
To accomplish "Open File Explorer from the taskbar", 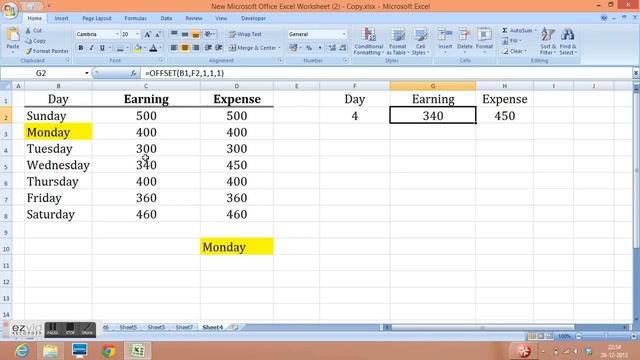I will click(51, 351).
